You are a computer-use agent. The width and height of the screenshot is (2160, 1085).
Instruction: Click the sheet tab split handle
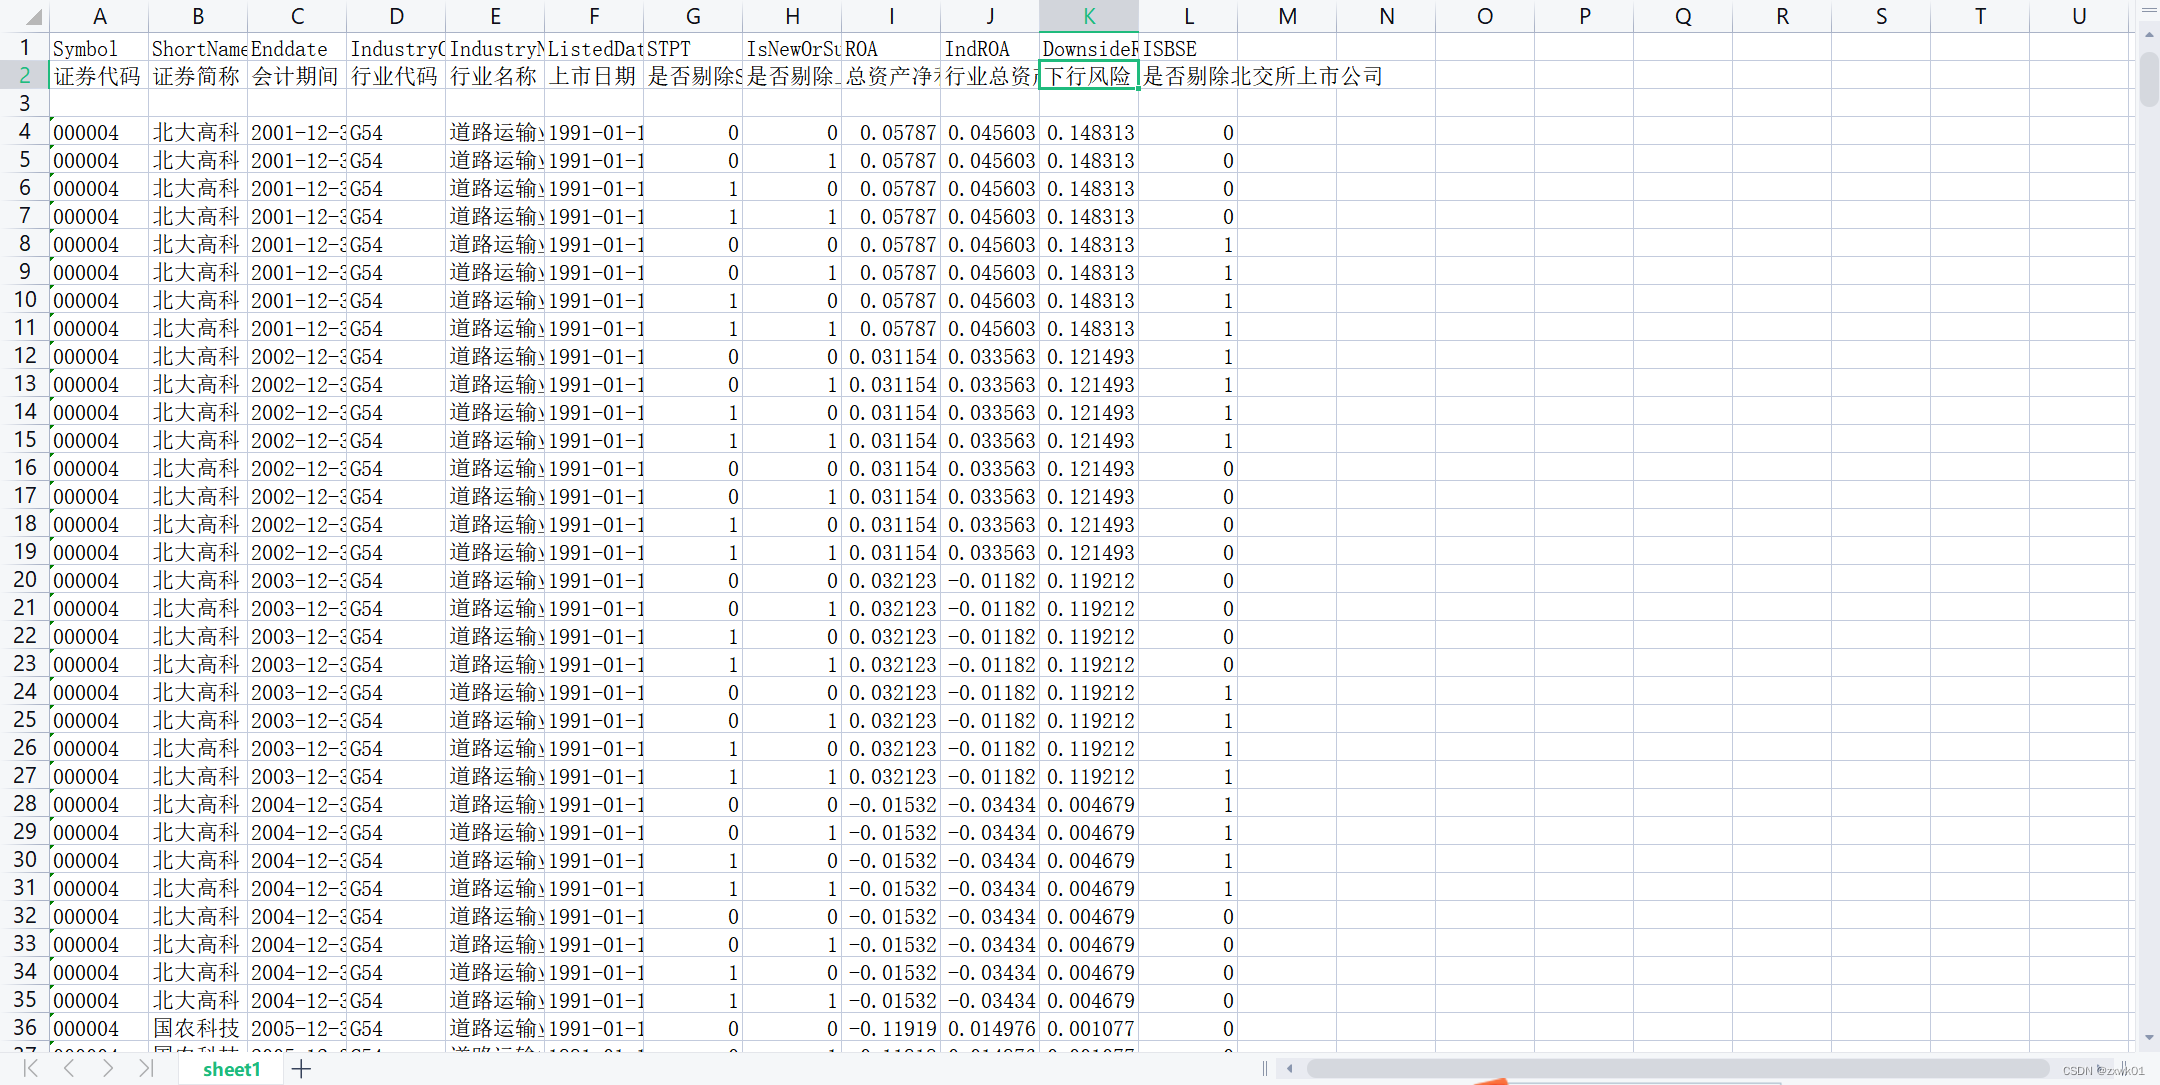coord(1265,1069)
